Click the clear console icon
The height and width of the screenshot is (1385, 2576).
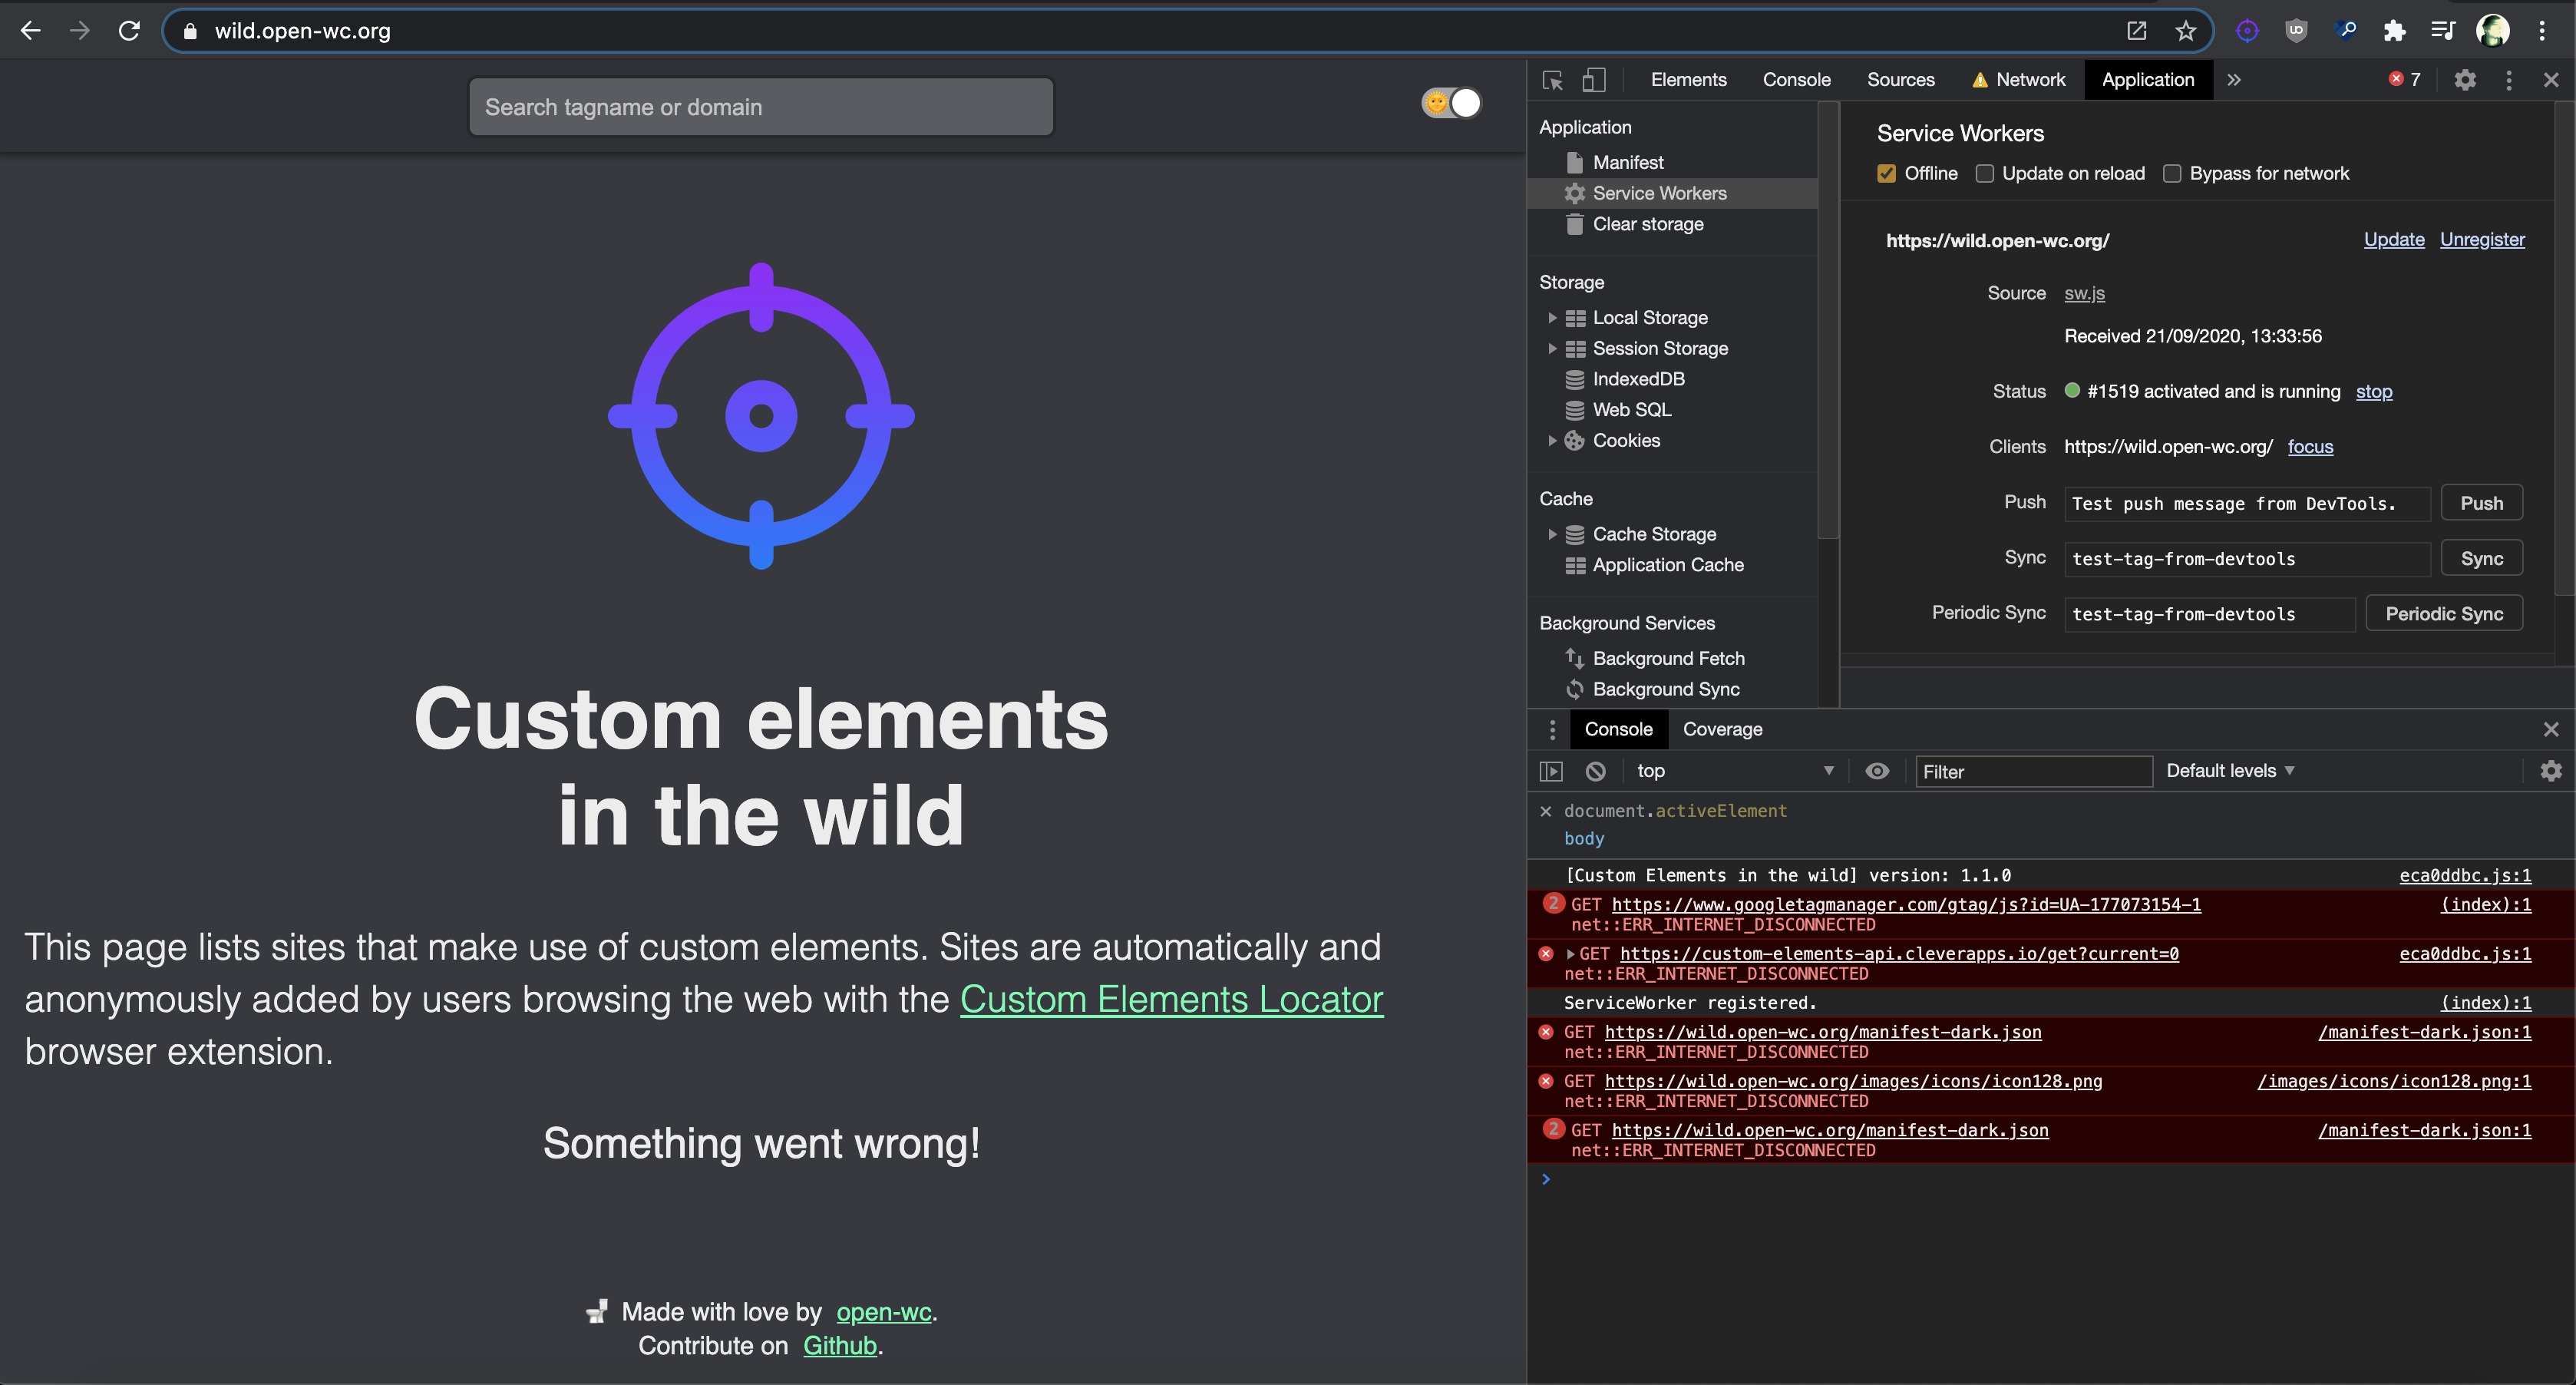tap(1596, 771)
